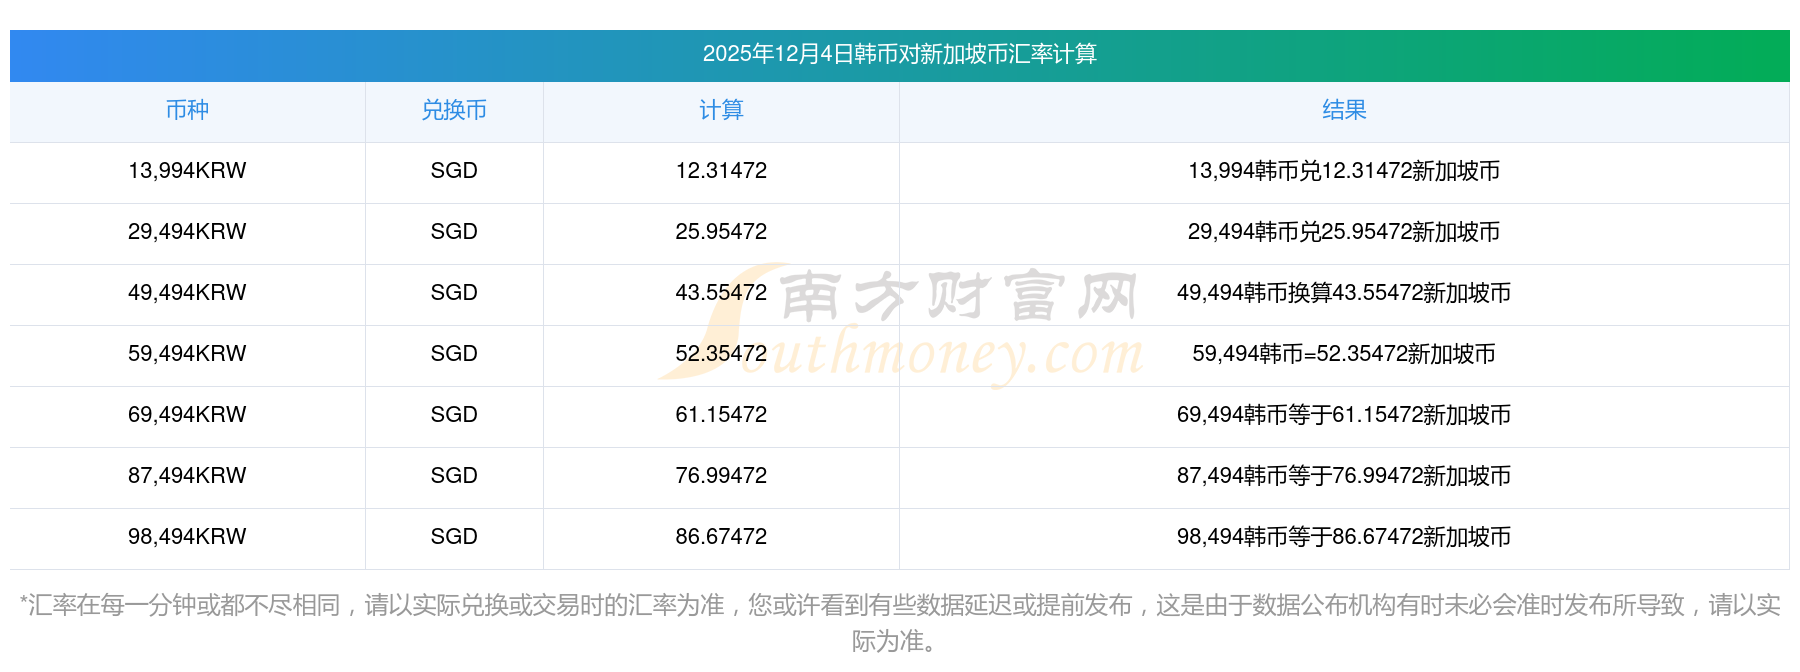Image resolution: width=1800 pixels, height=672 pixels.
Task: Click the 98,494KRW cell
Action: tap(187, 537)
